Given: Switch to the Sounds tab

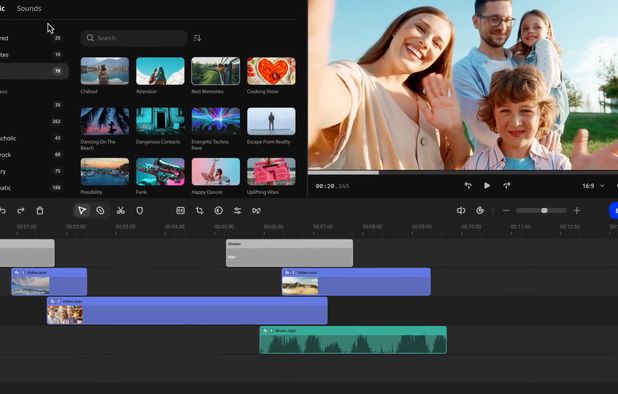Looking at the screenshot, I should coord(29,8).
